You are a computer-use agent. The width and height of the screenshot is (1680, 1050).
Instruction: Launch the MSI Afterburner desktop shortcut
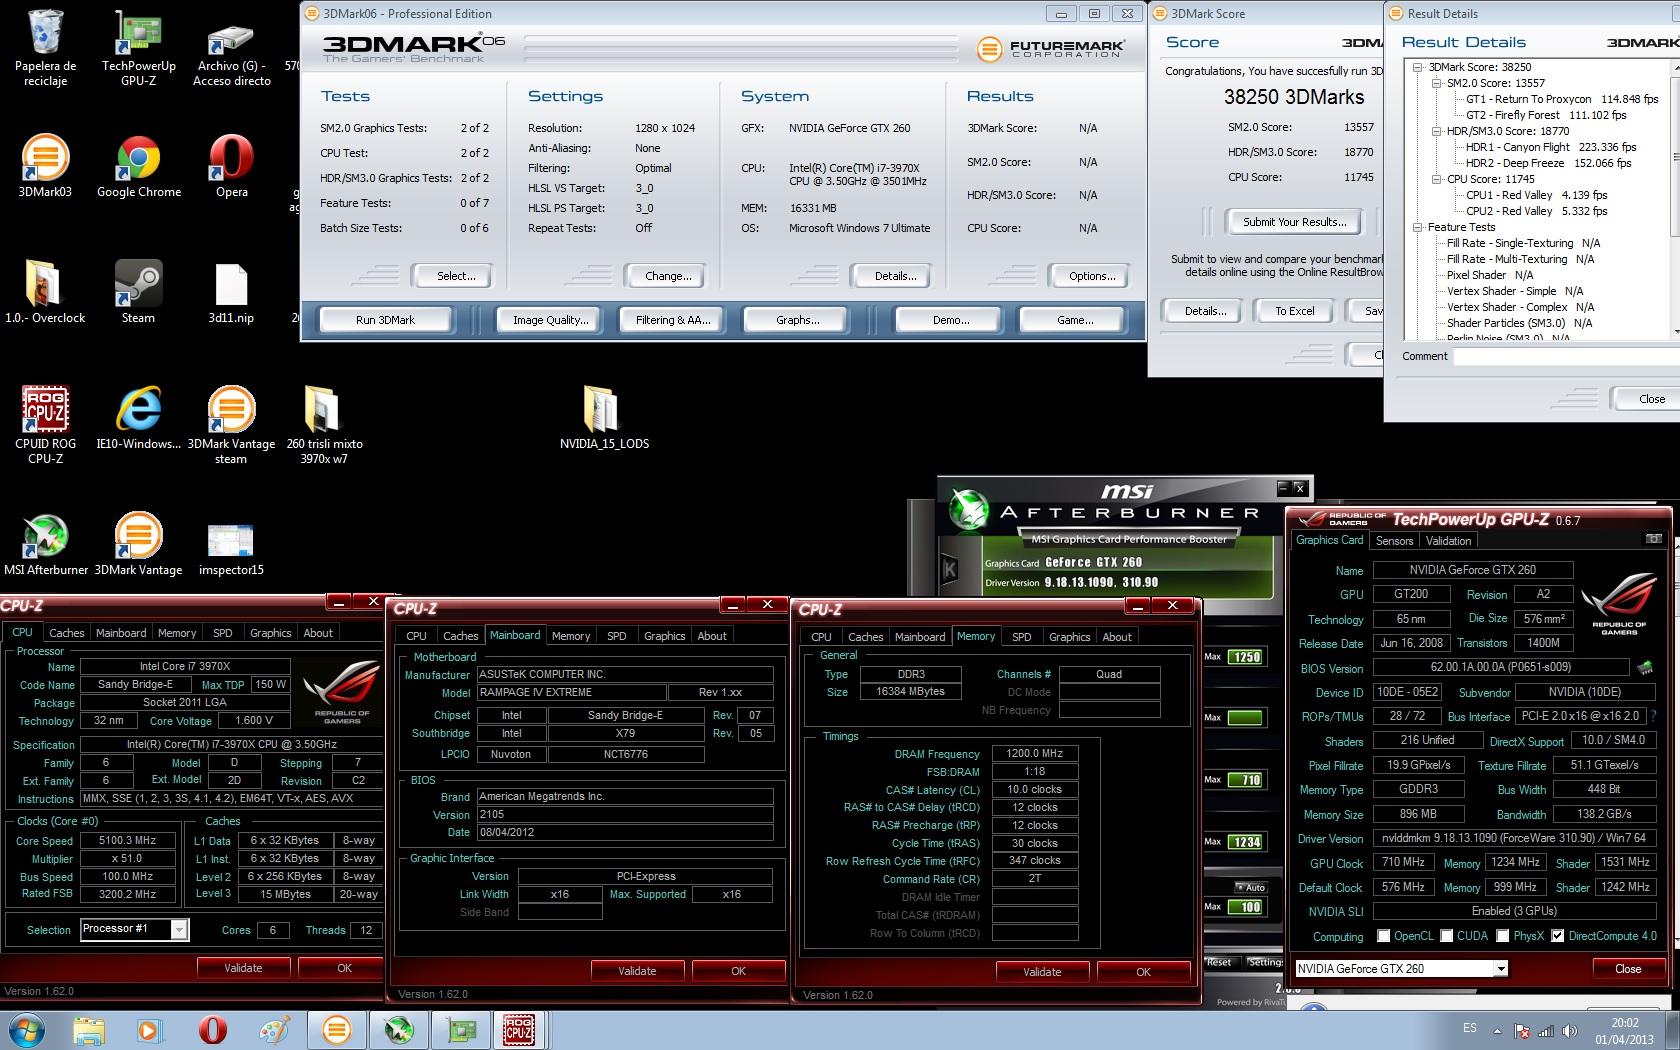(45, 544)
